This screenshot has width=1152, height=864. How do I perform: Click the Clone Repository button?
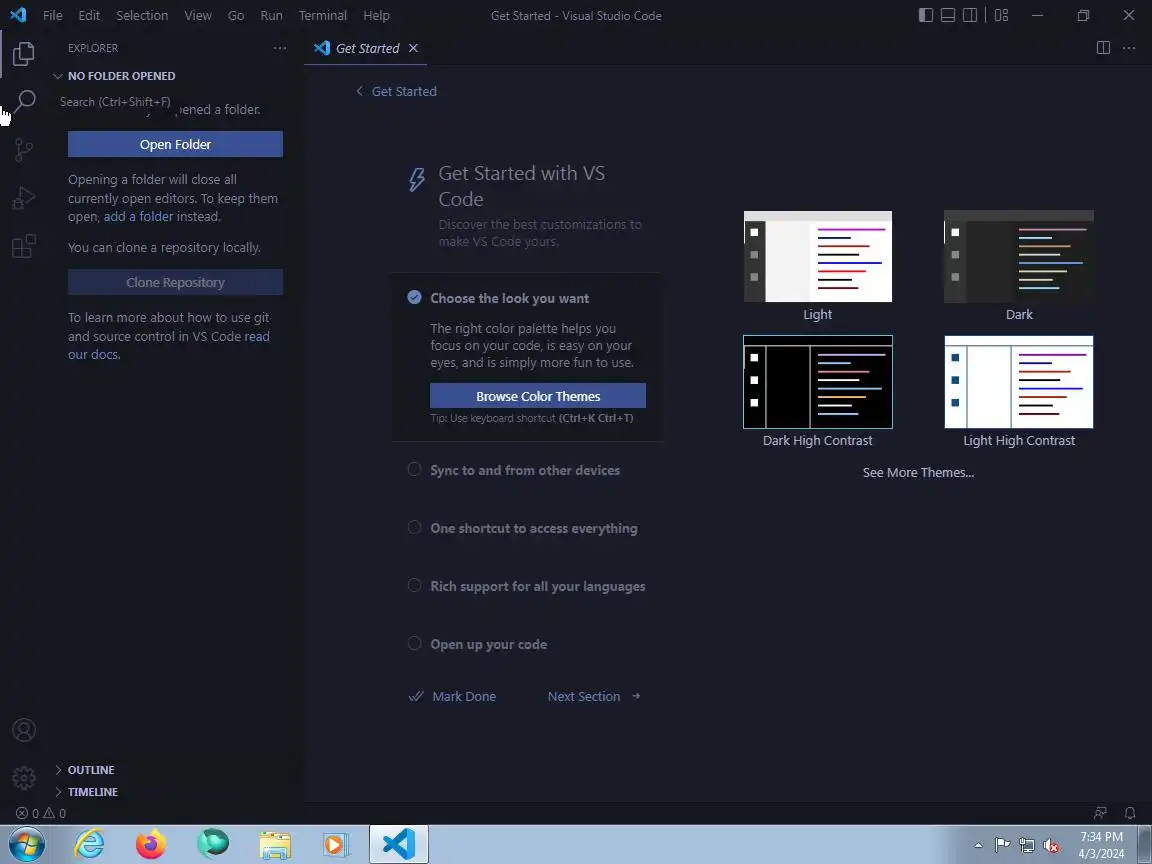coord(175,282)
